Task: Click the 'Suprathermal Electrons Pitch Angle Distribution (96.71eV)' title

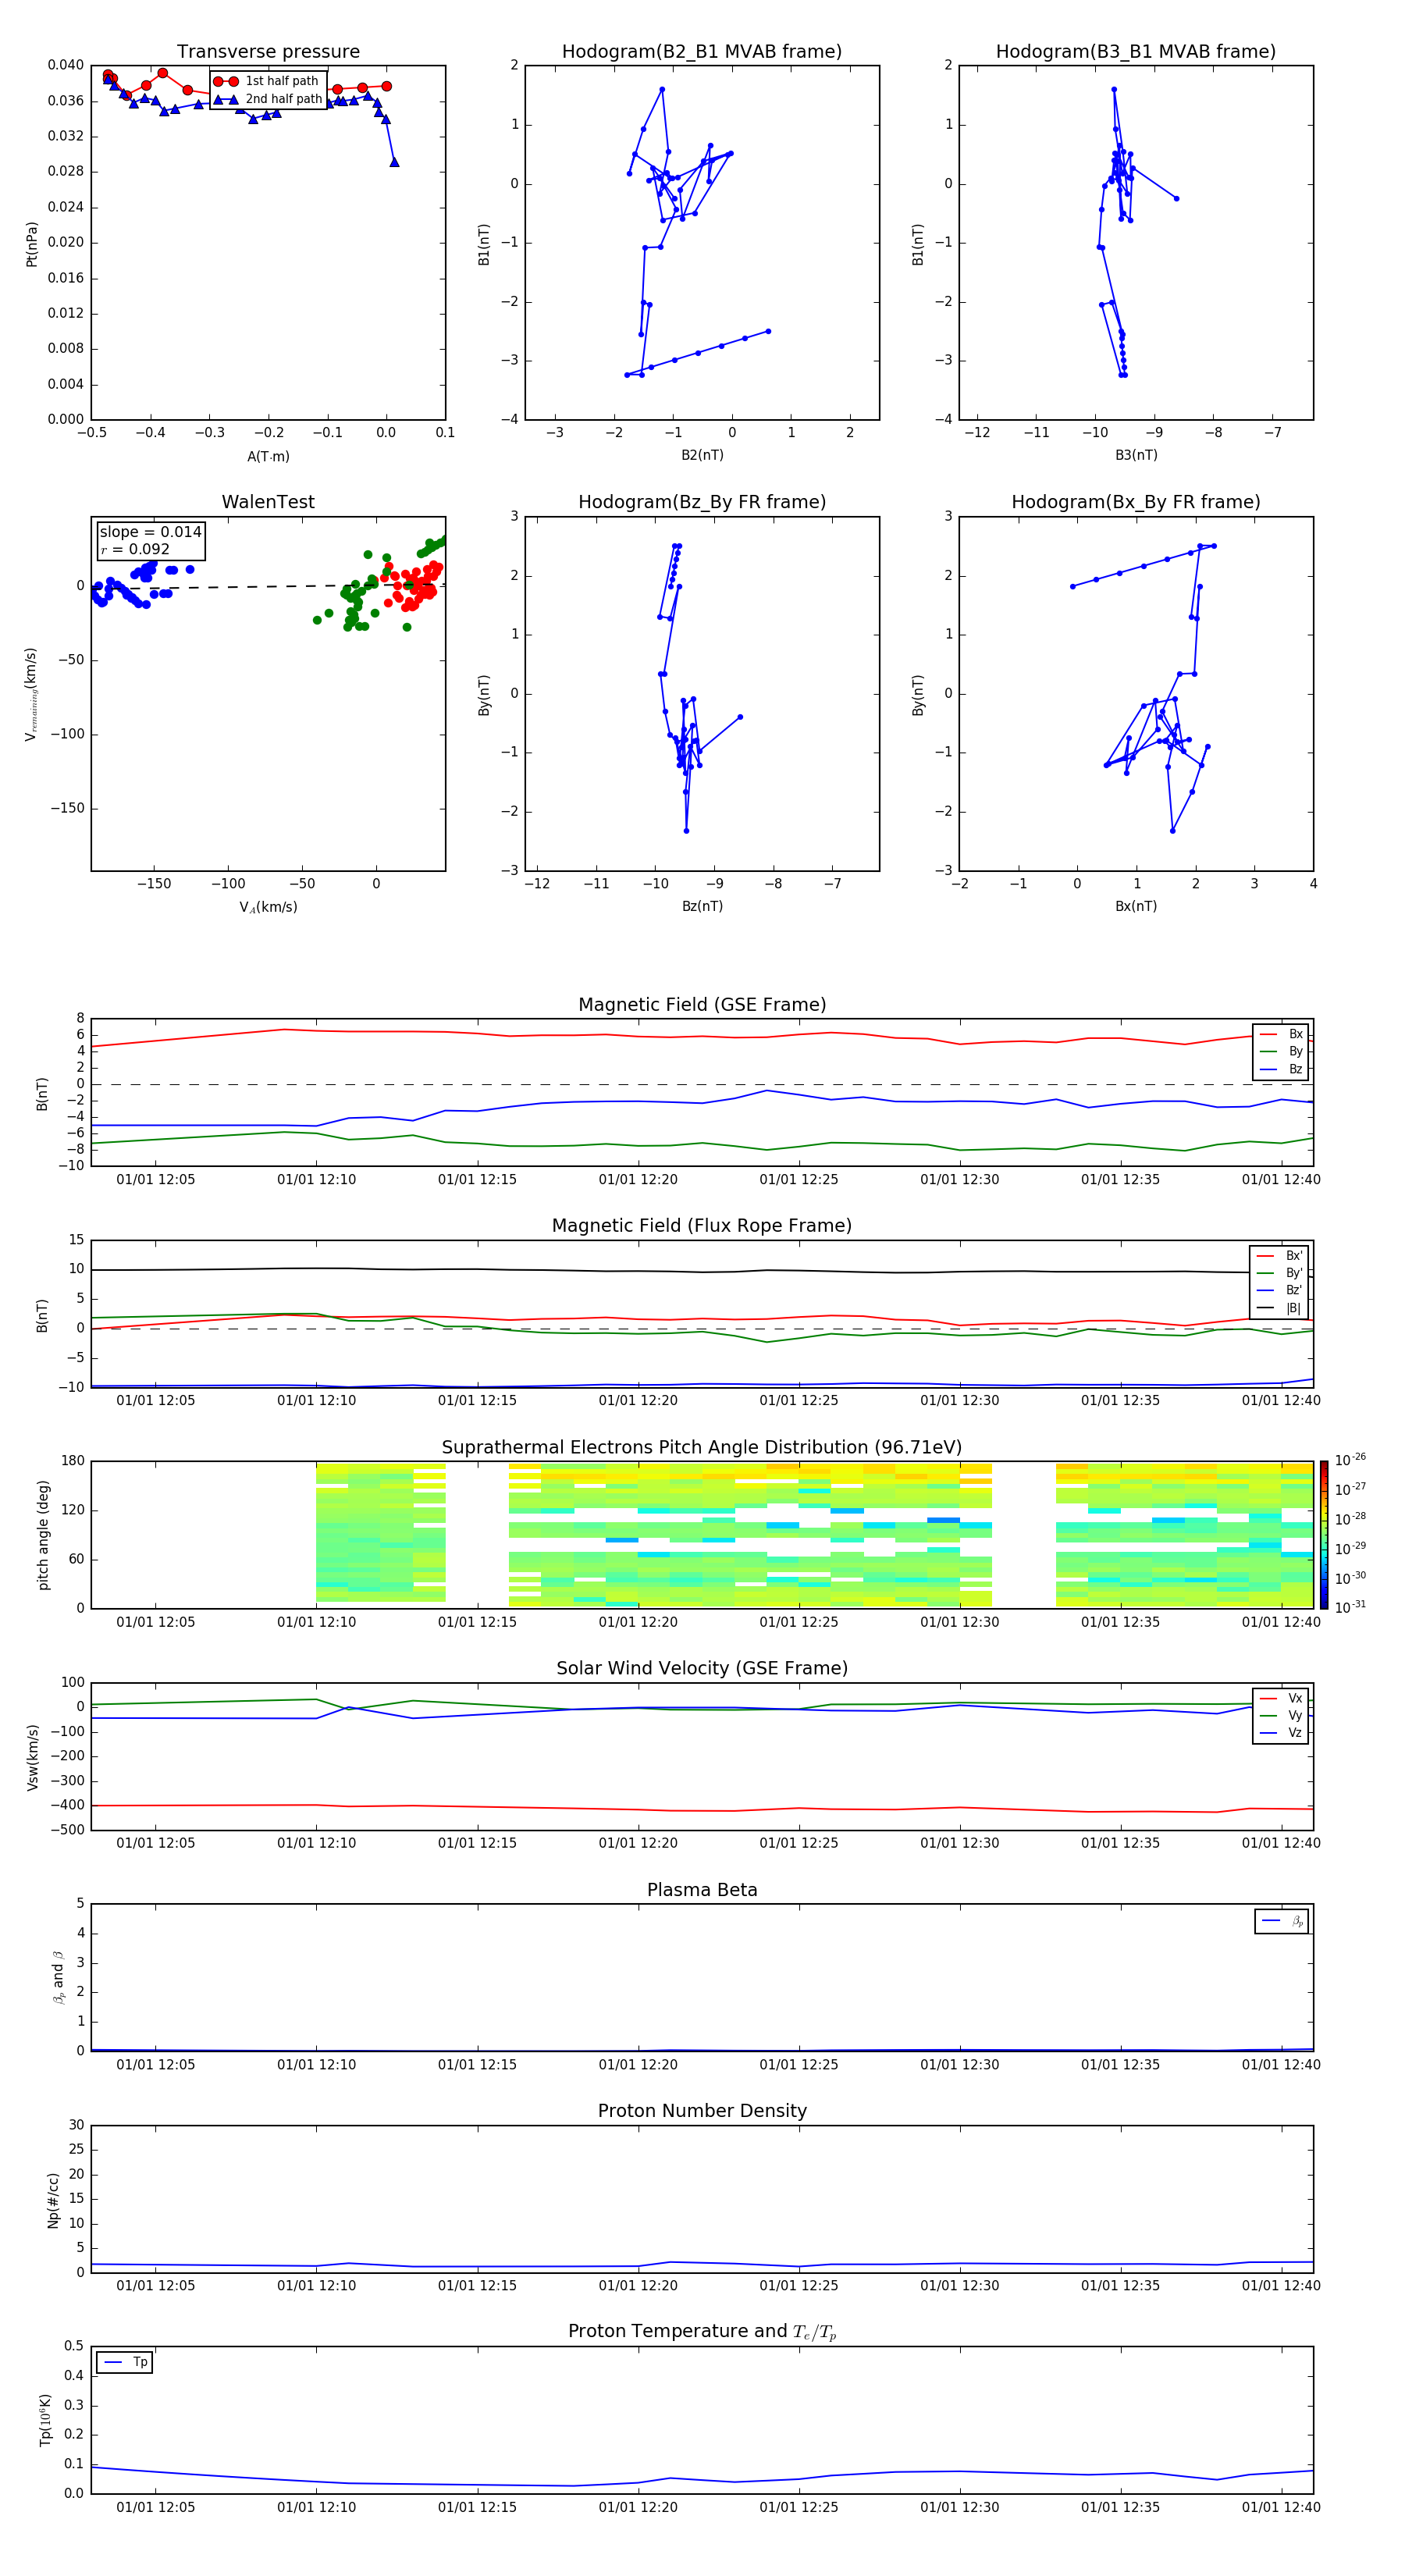Action: (x=702, y=1448)
